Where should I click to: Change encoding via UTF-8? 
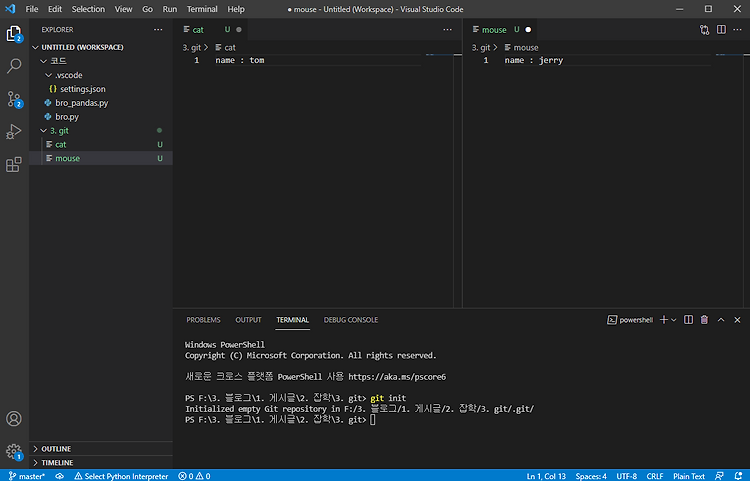pos(627,476)
